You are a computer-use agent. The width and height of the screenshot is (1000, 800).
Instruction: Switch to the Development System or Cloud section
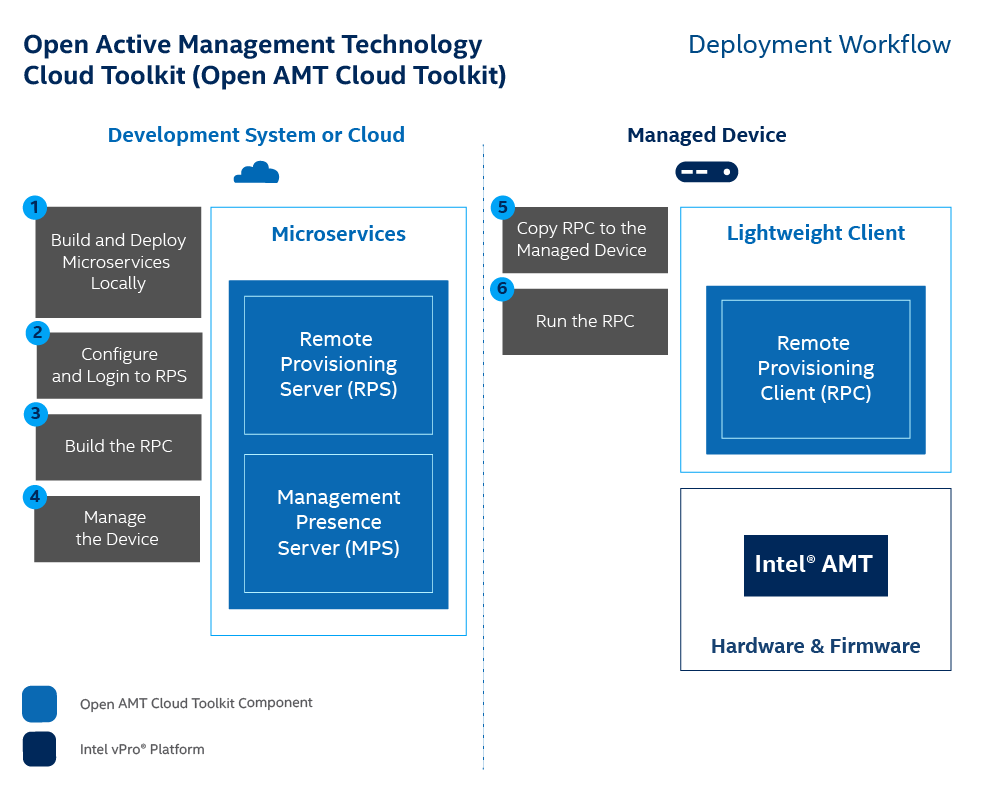pyautogui.click(x=257, y=134)
